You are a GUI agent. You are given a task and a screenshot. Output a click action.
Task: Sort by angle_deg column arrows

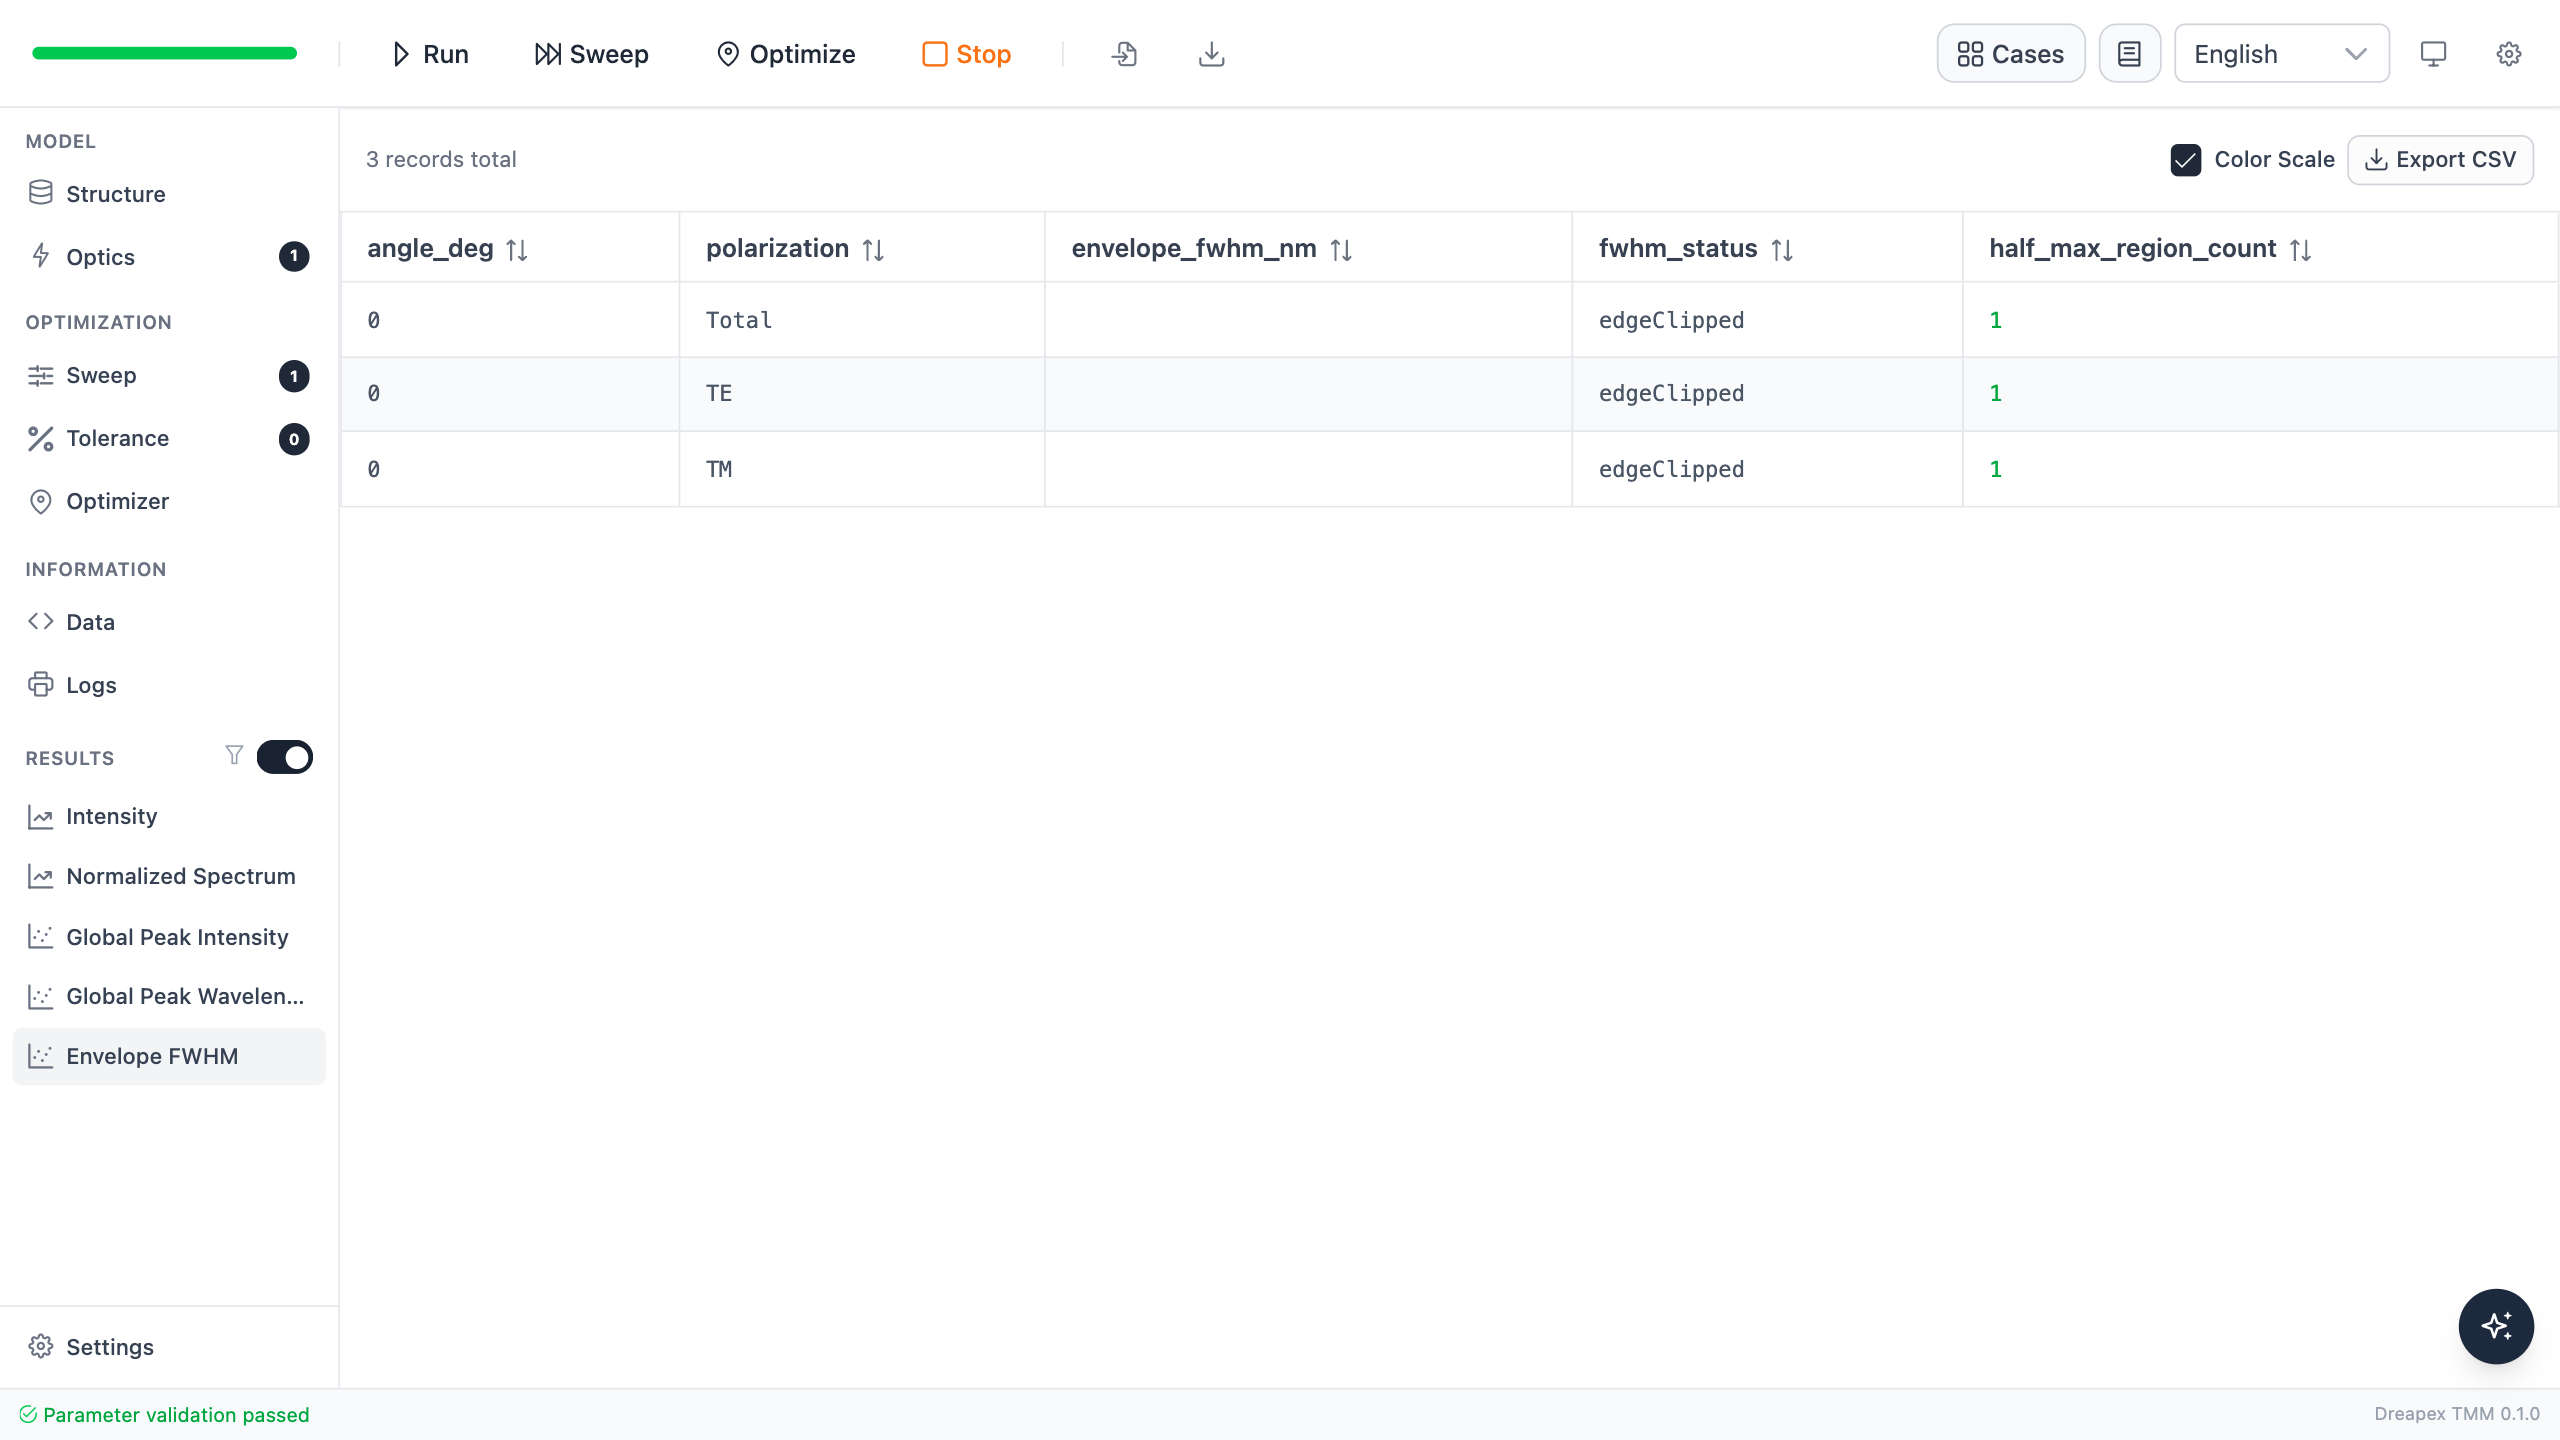[517, 250]
